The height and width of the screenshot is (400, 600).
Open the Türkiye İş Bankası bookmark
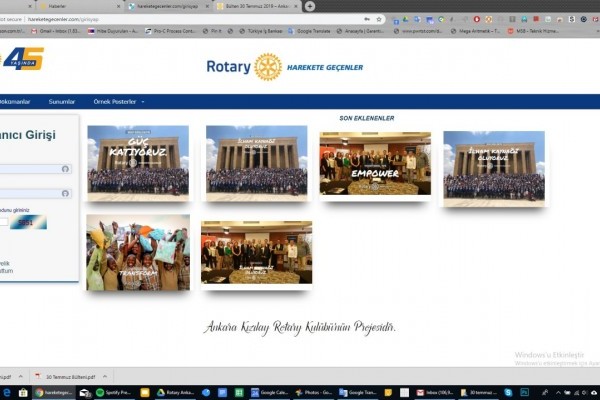261,31
